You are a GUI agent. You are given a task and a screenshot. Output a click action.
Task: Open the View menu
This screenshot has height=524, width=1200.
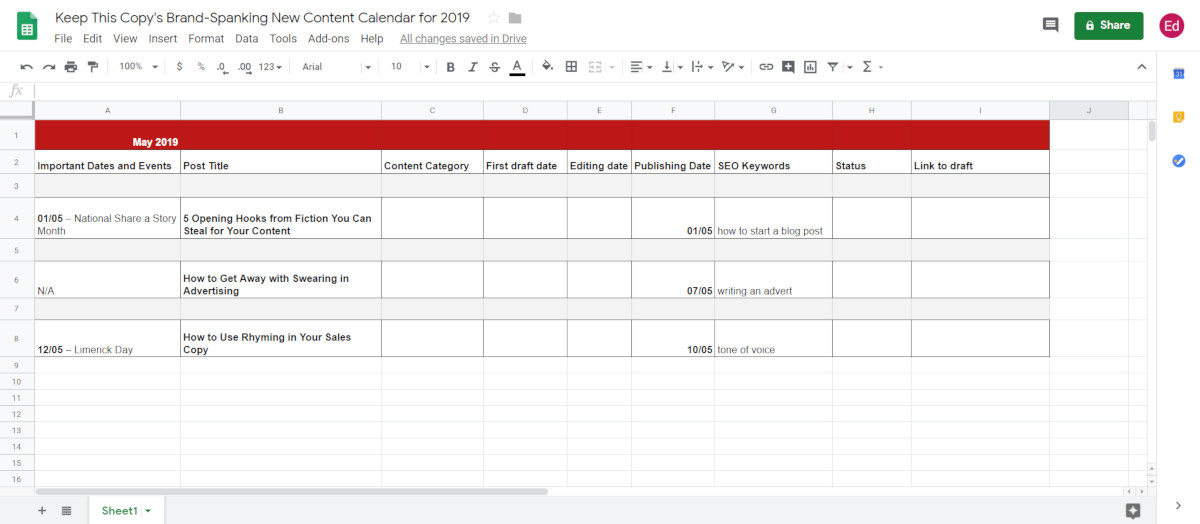click(125, 39)
